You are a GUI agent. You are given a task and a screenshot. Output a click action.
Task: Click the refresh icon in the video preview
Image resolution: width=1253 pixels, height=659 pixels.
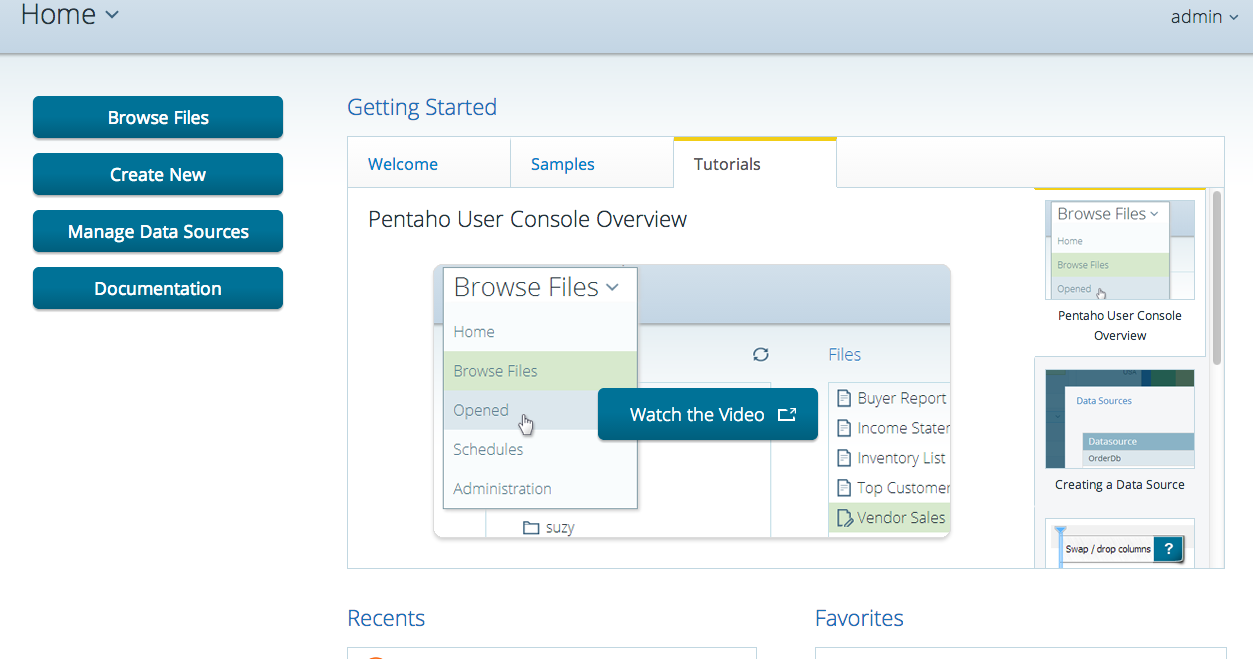point(761,354)
